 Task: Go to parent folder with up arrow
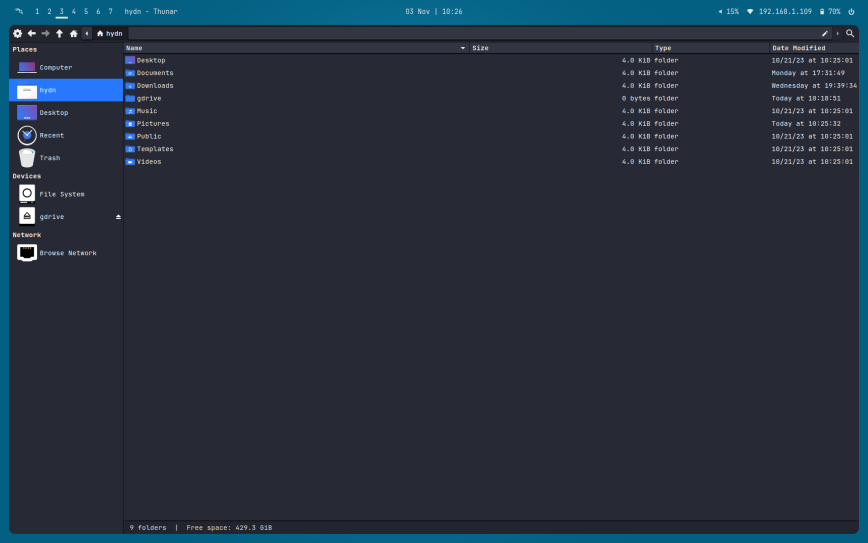coord(59,34)
